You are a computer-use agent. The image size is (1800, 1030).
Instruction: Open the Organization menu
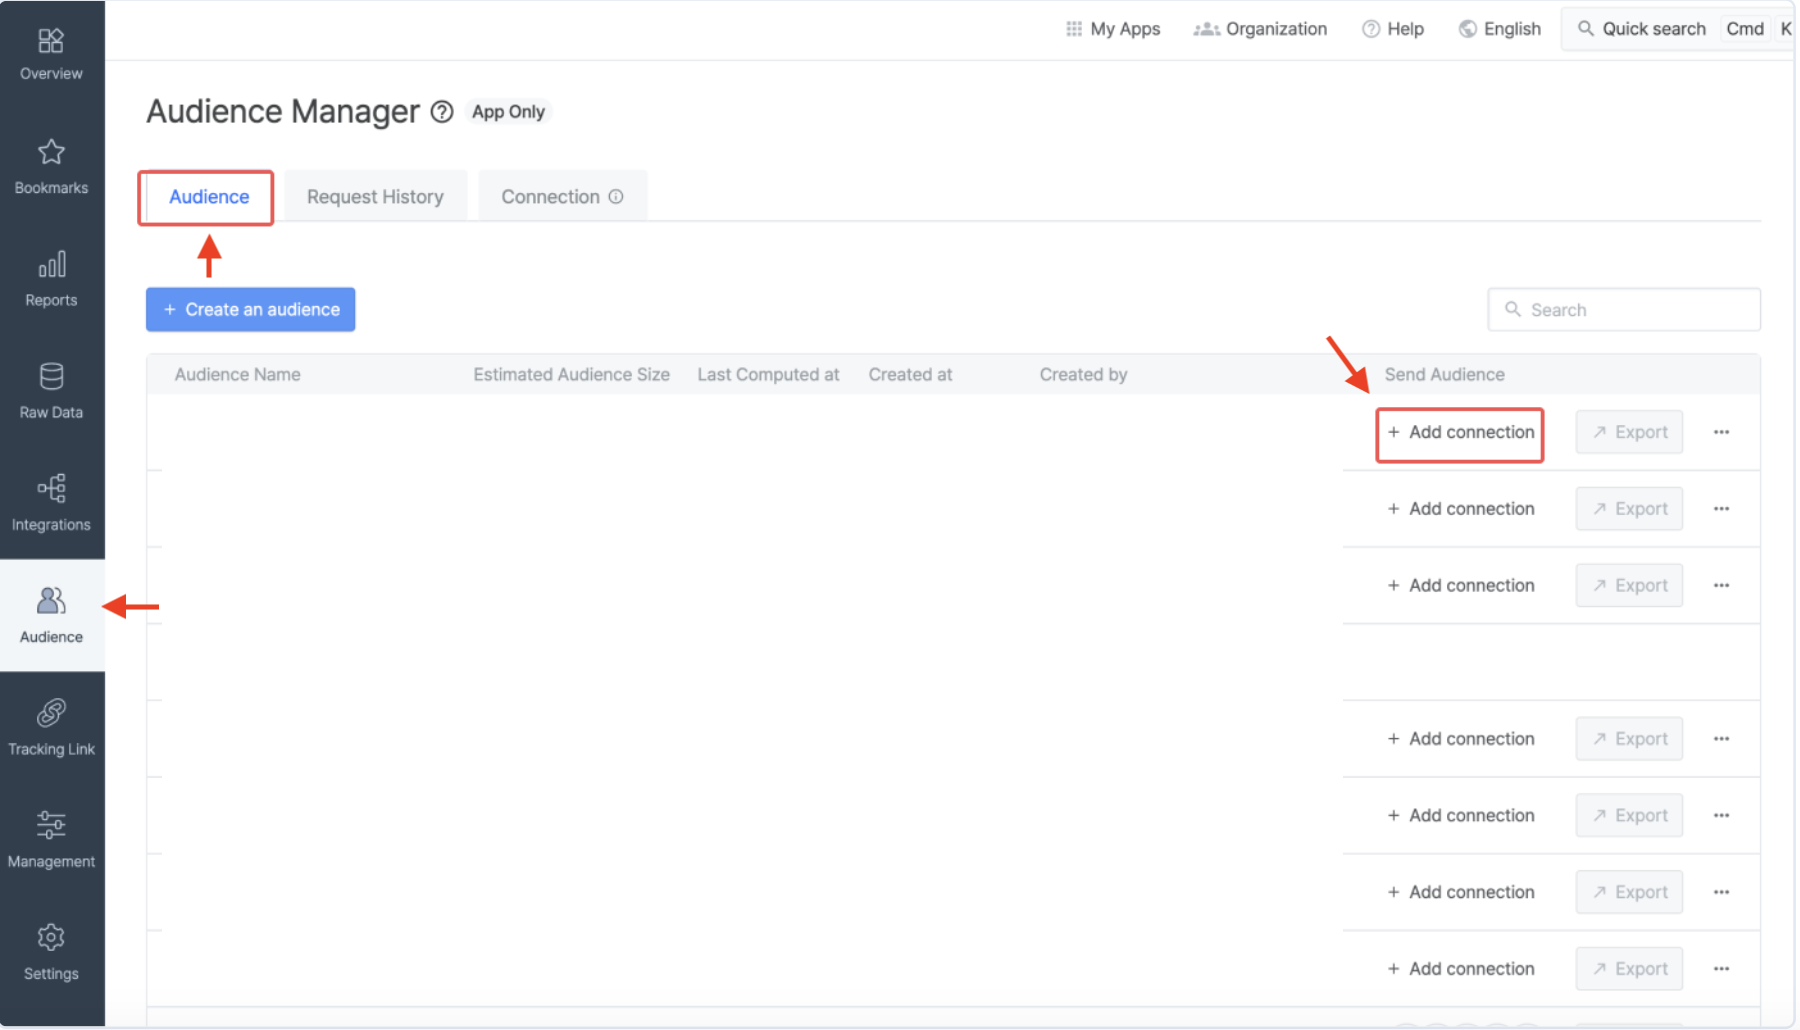point(1260,29)
